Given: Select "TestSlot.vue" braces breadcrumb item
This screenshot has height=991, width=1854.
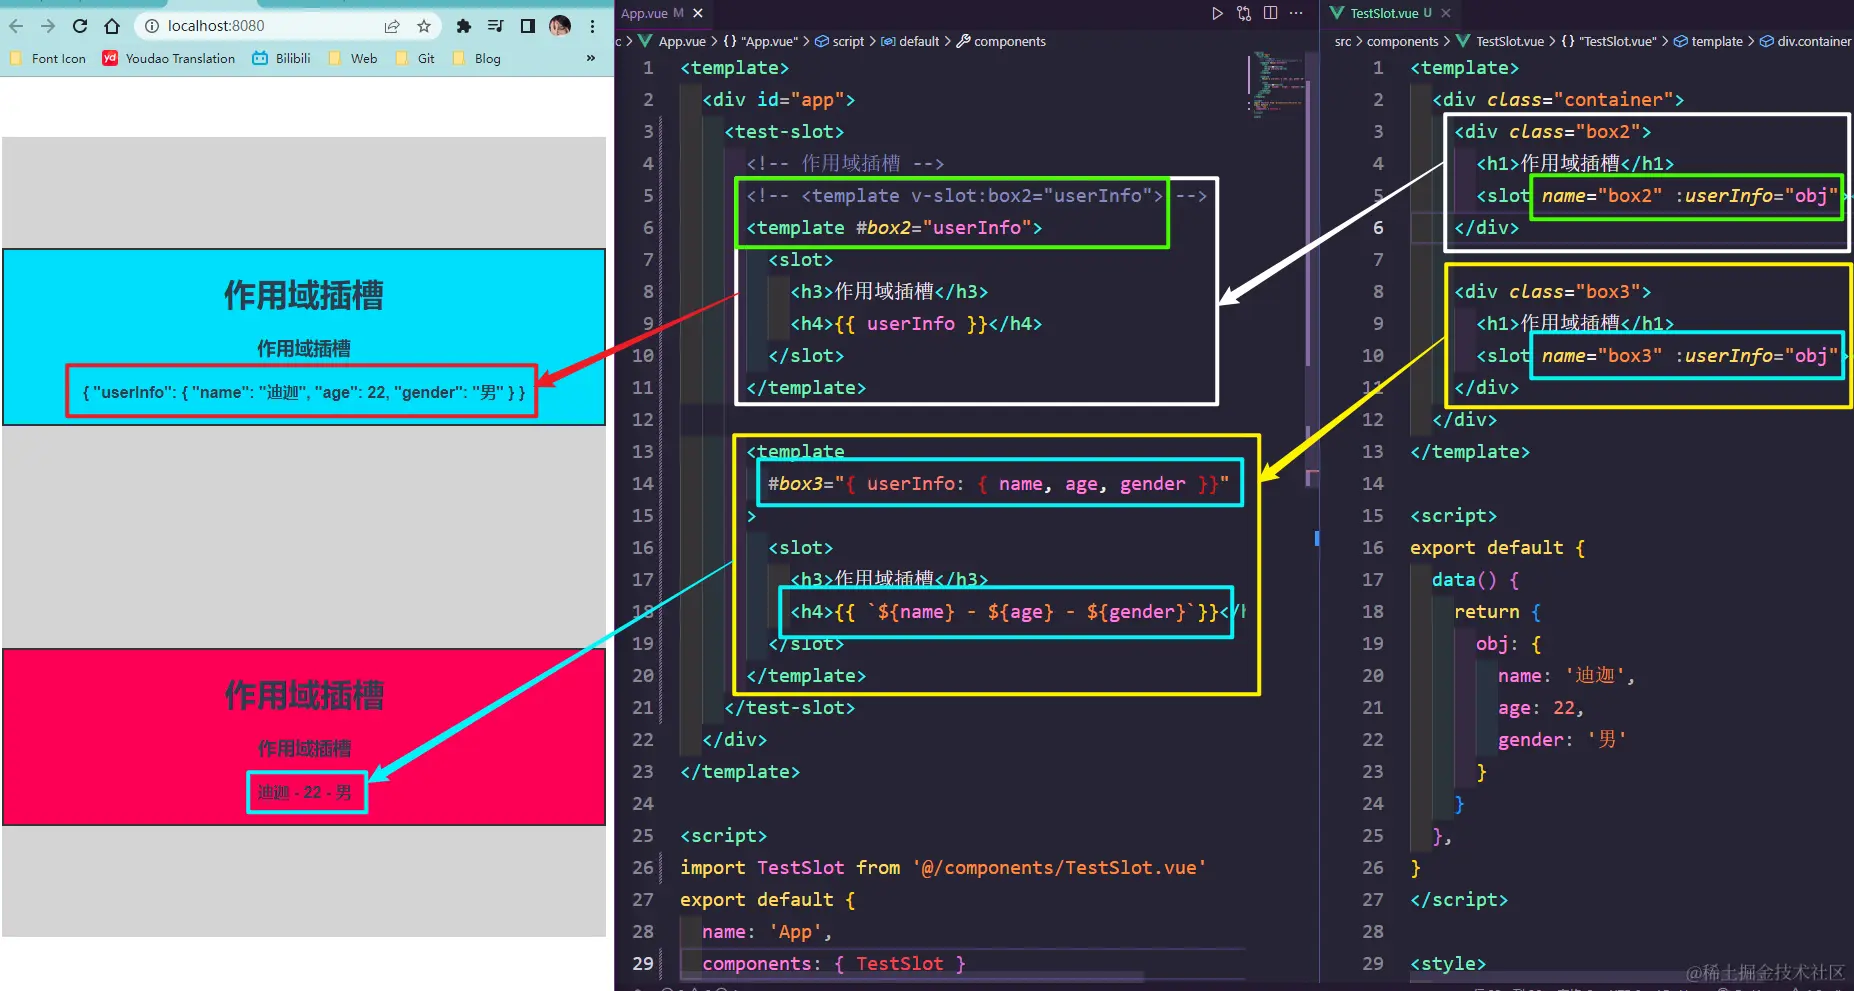Looking at the screenshot, I should 1609,41.
